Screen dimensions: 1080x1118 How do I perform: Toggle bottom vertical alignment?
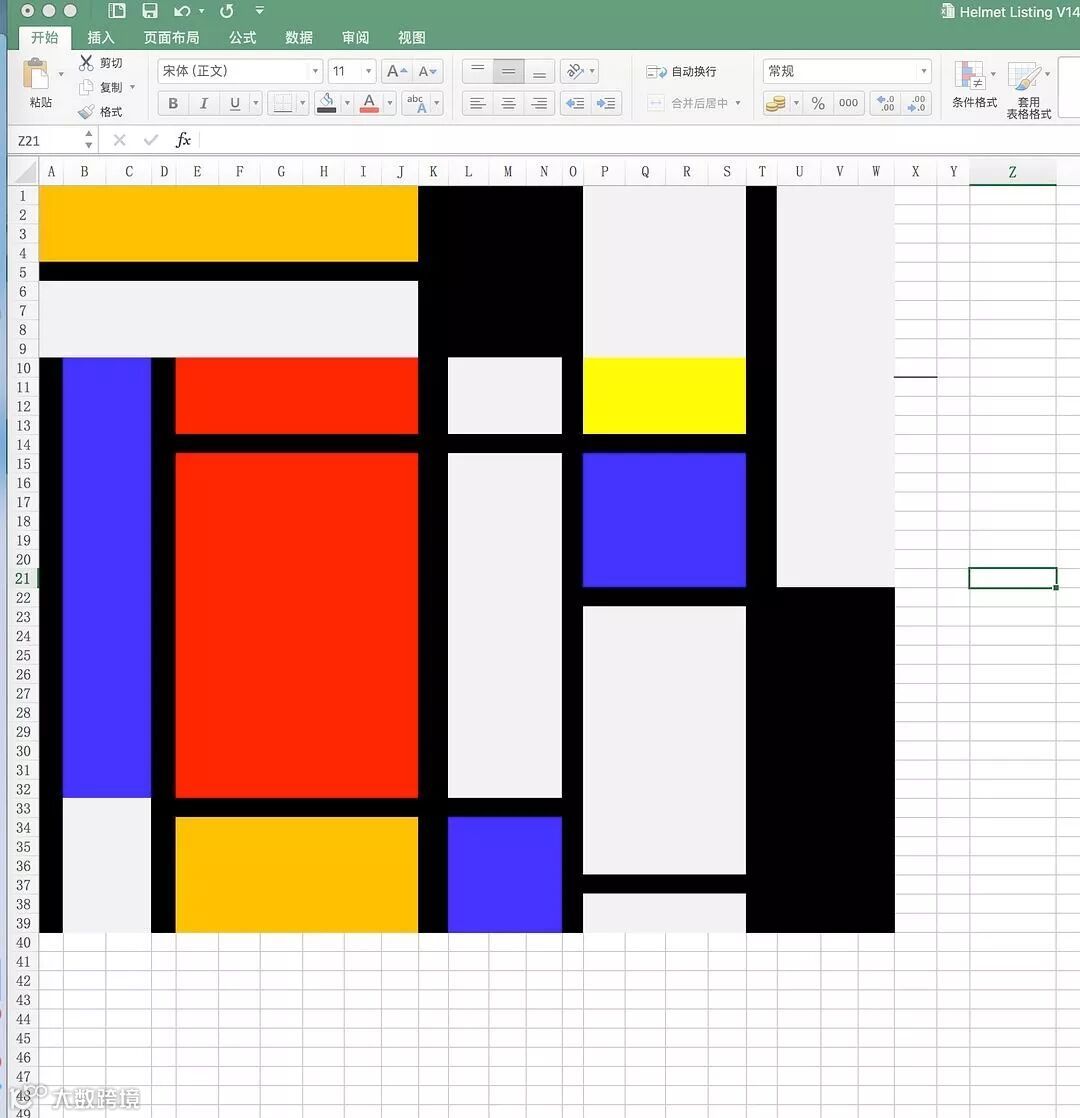tap(540, 71)
